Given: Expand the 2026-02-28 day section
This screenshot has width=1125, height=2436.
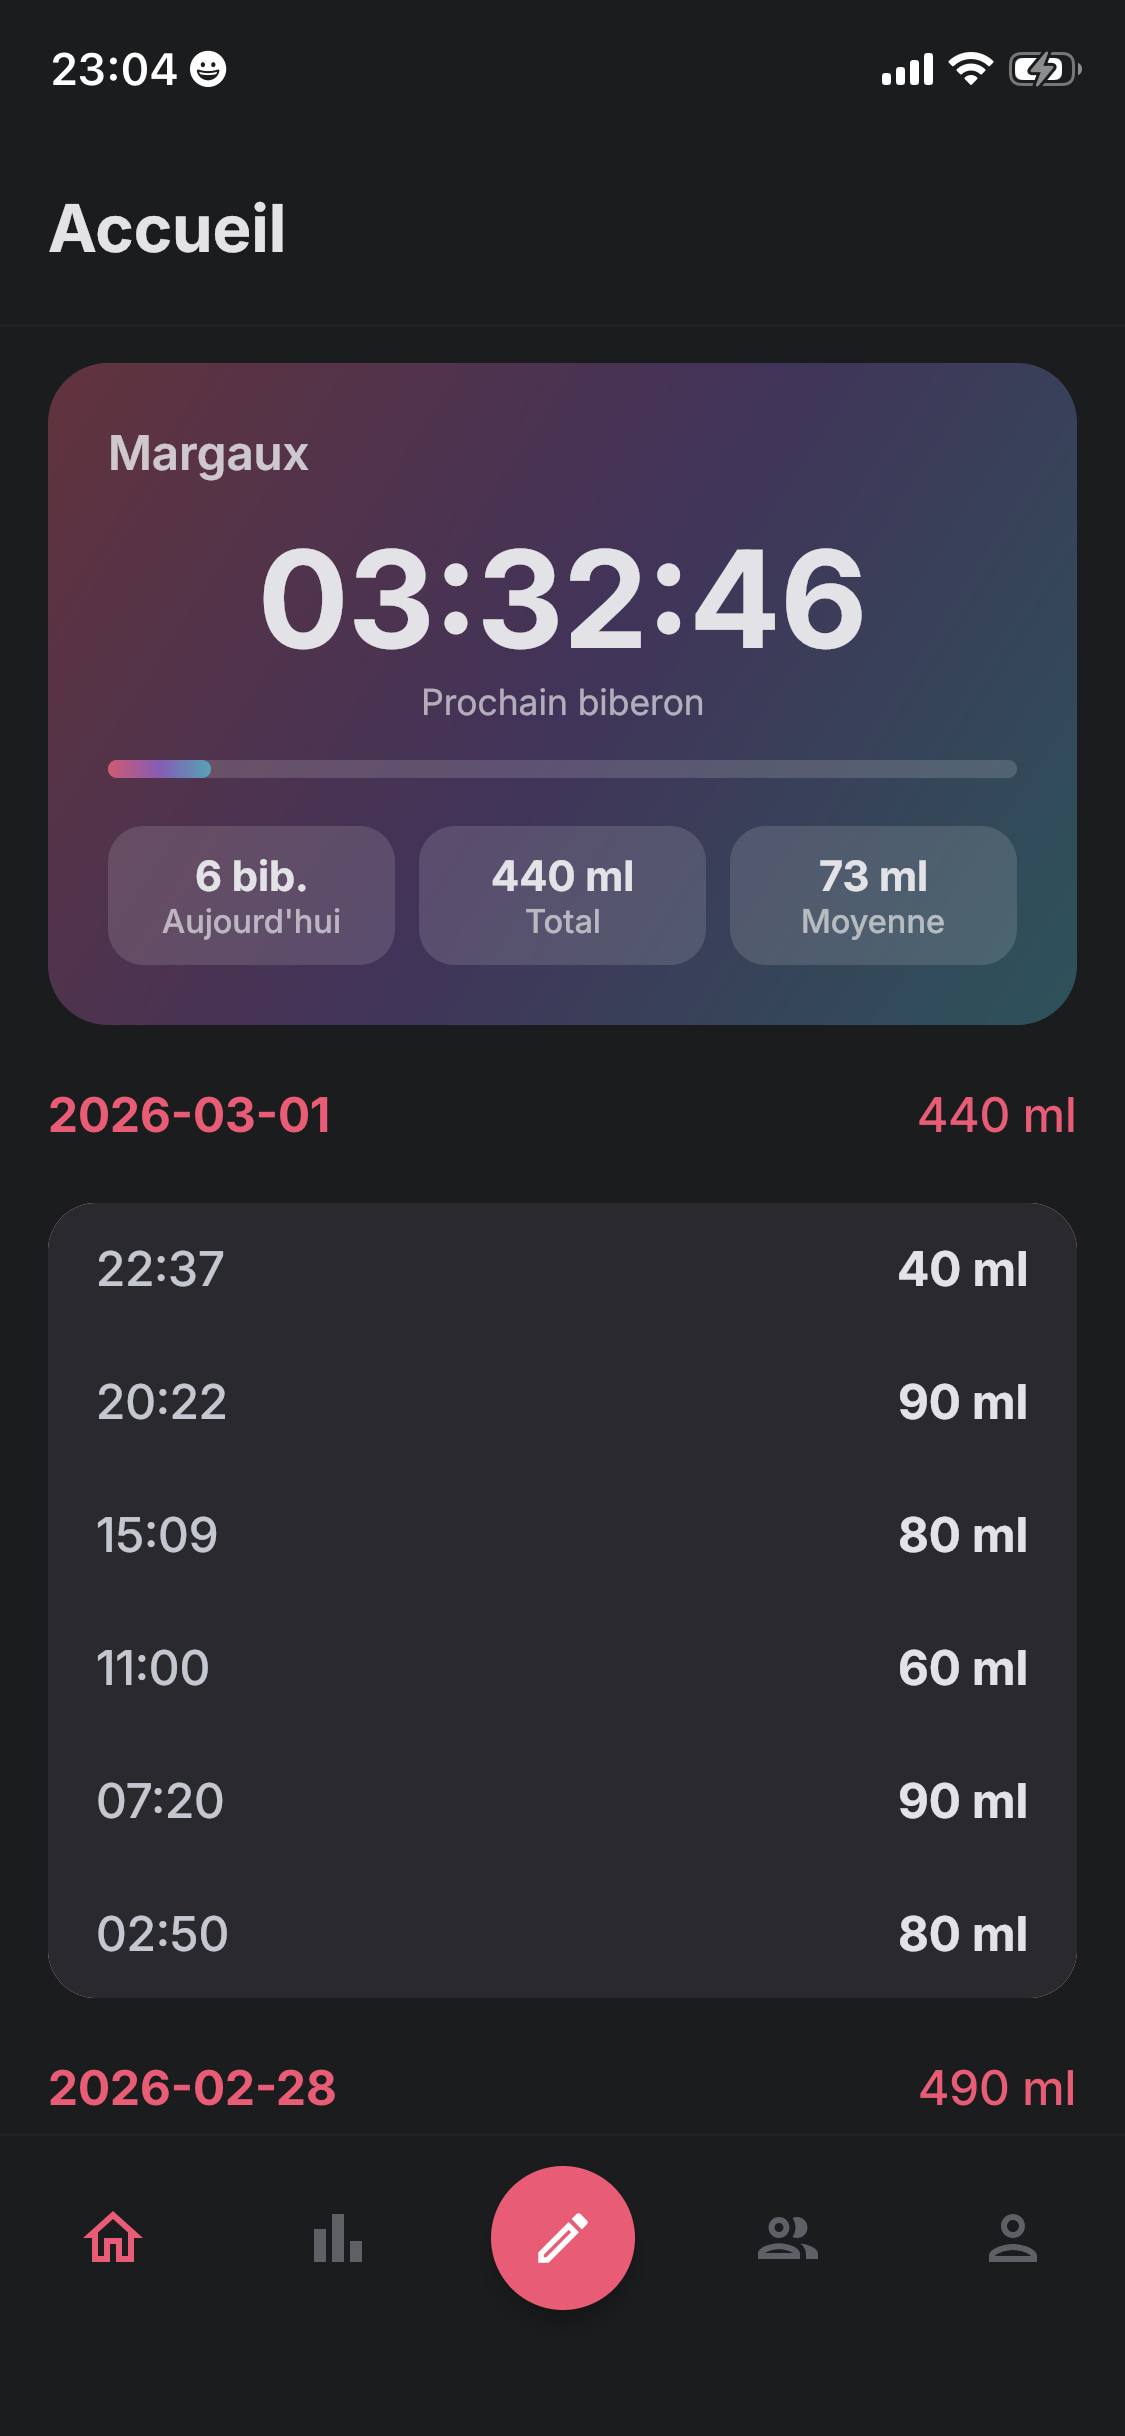Looking at the screenshot, I should point(562,2088).
